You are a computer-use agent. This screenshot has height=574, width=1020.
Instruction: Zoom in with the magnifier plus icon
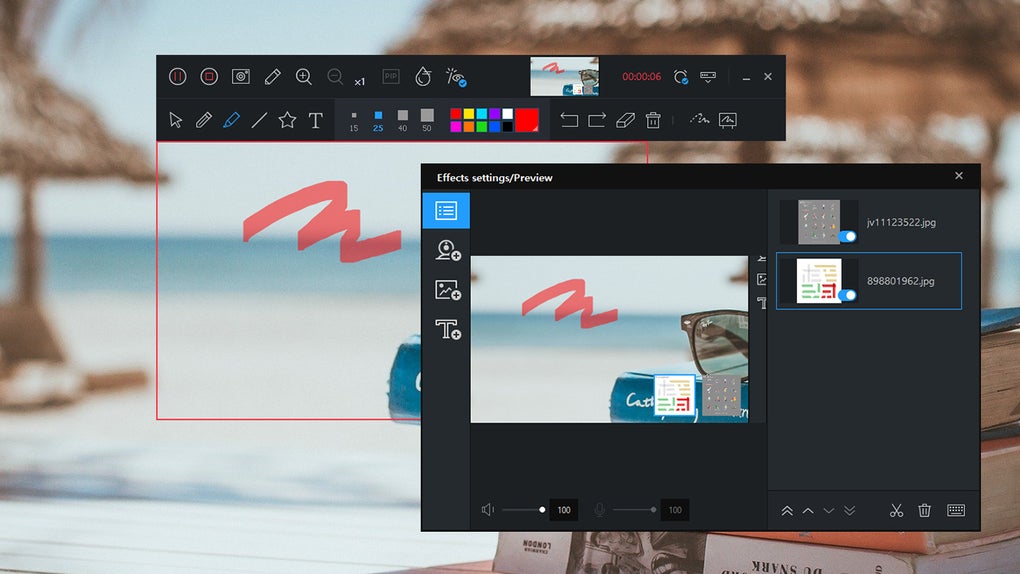(x=304, y=77)
